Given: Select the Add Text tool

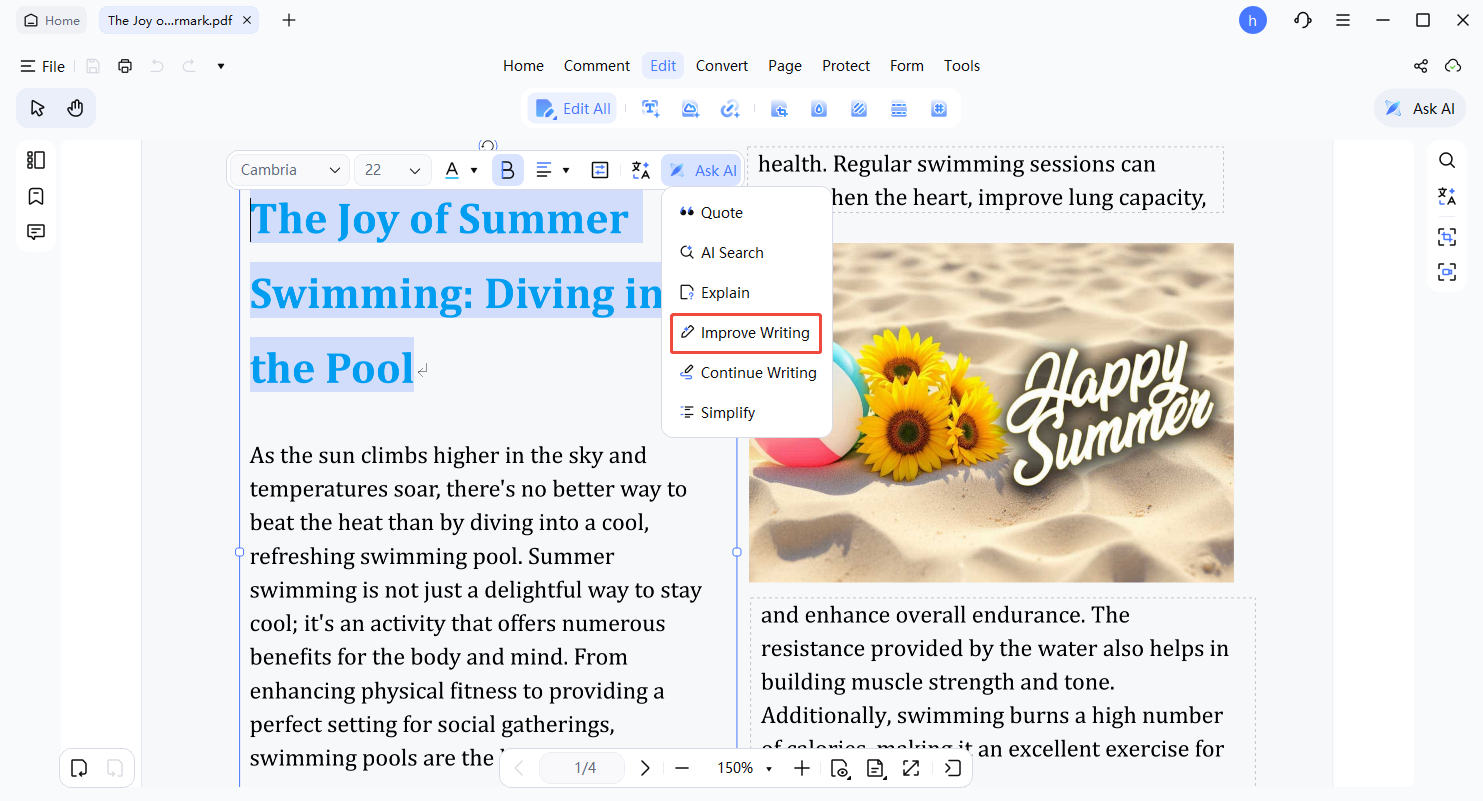Looking at the screenshot, I should tap(650, 108).
